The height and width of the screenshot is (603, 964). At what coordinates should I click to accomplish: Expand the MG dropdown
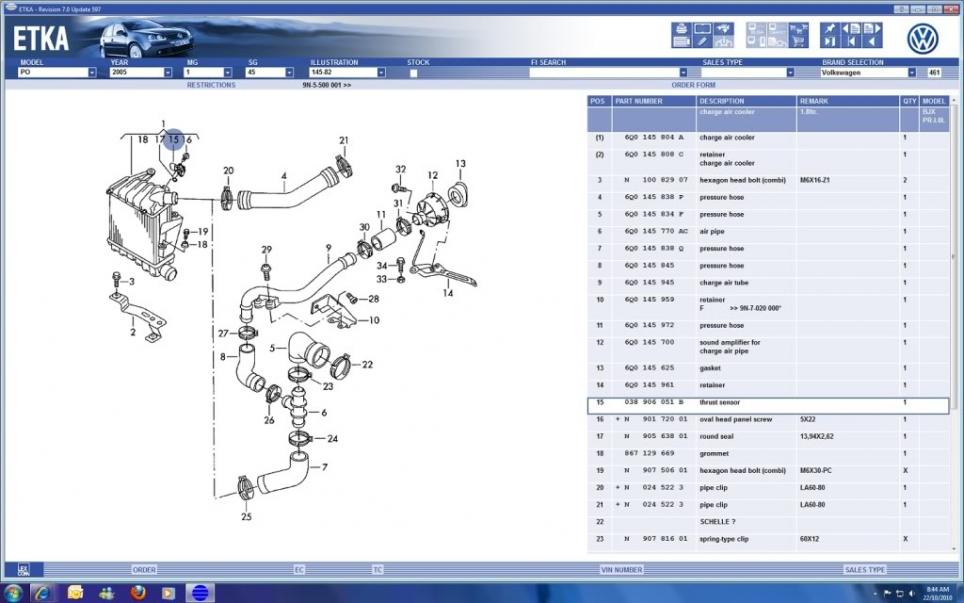coord(227,73)
